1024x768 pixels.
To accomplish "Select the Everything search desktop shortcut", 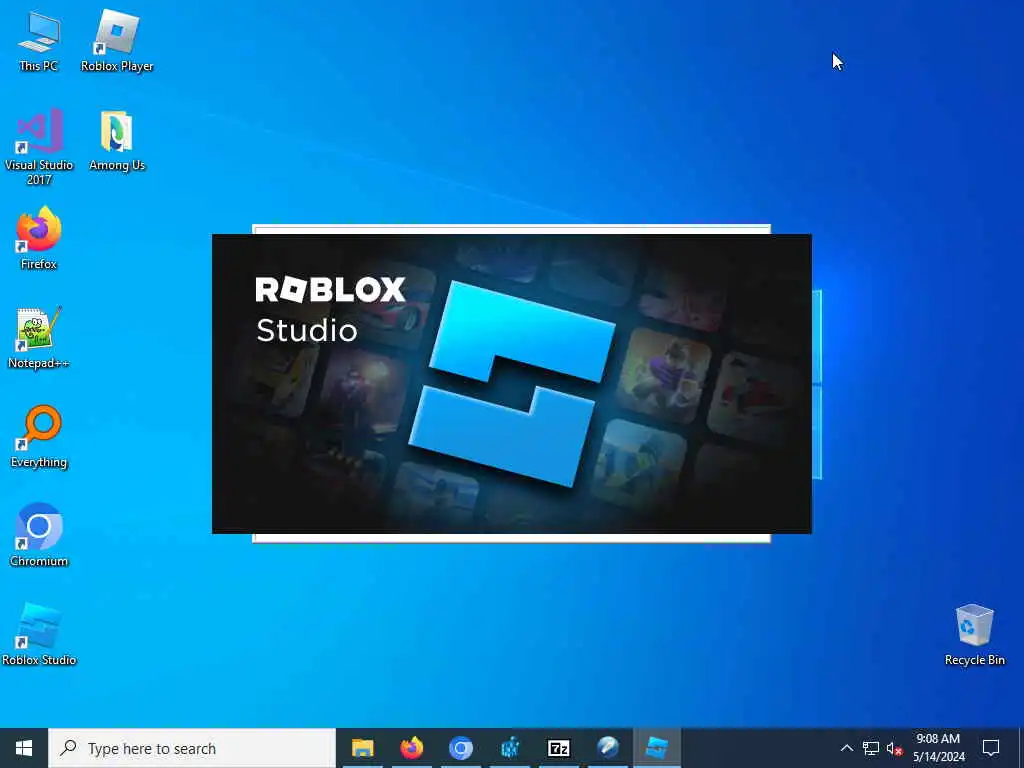I will (39, 437).
